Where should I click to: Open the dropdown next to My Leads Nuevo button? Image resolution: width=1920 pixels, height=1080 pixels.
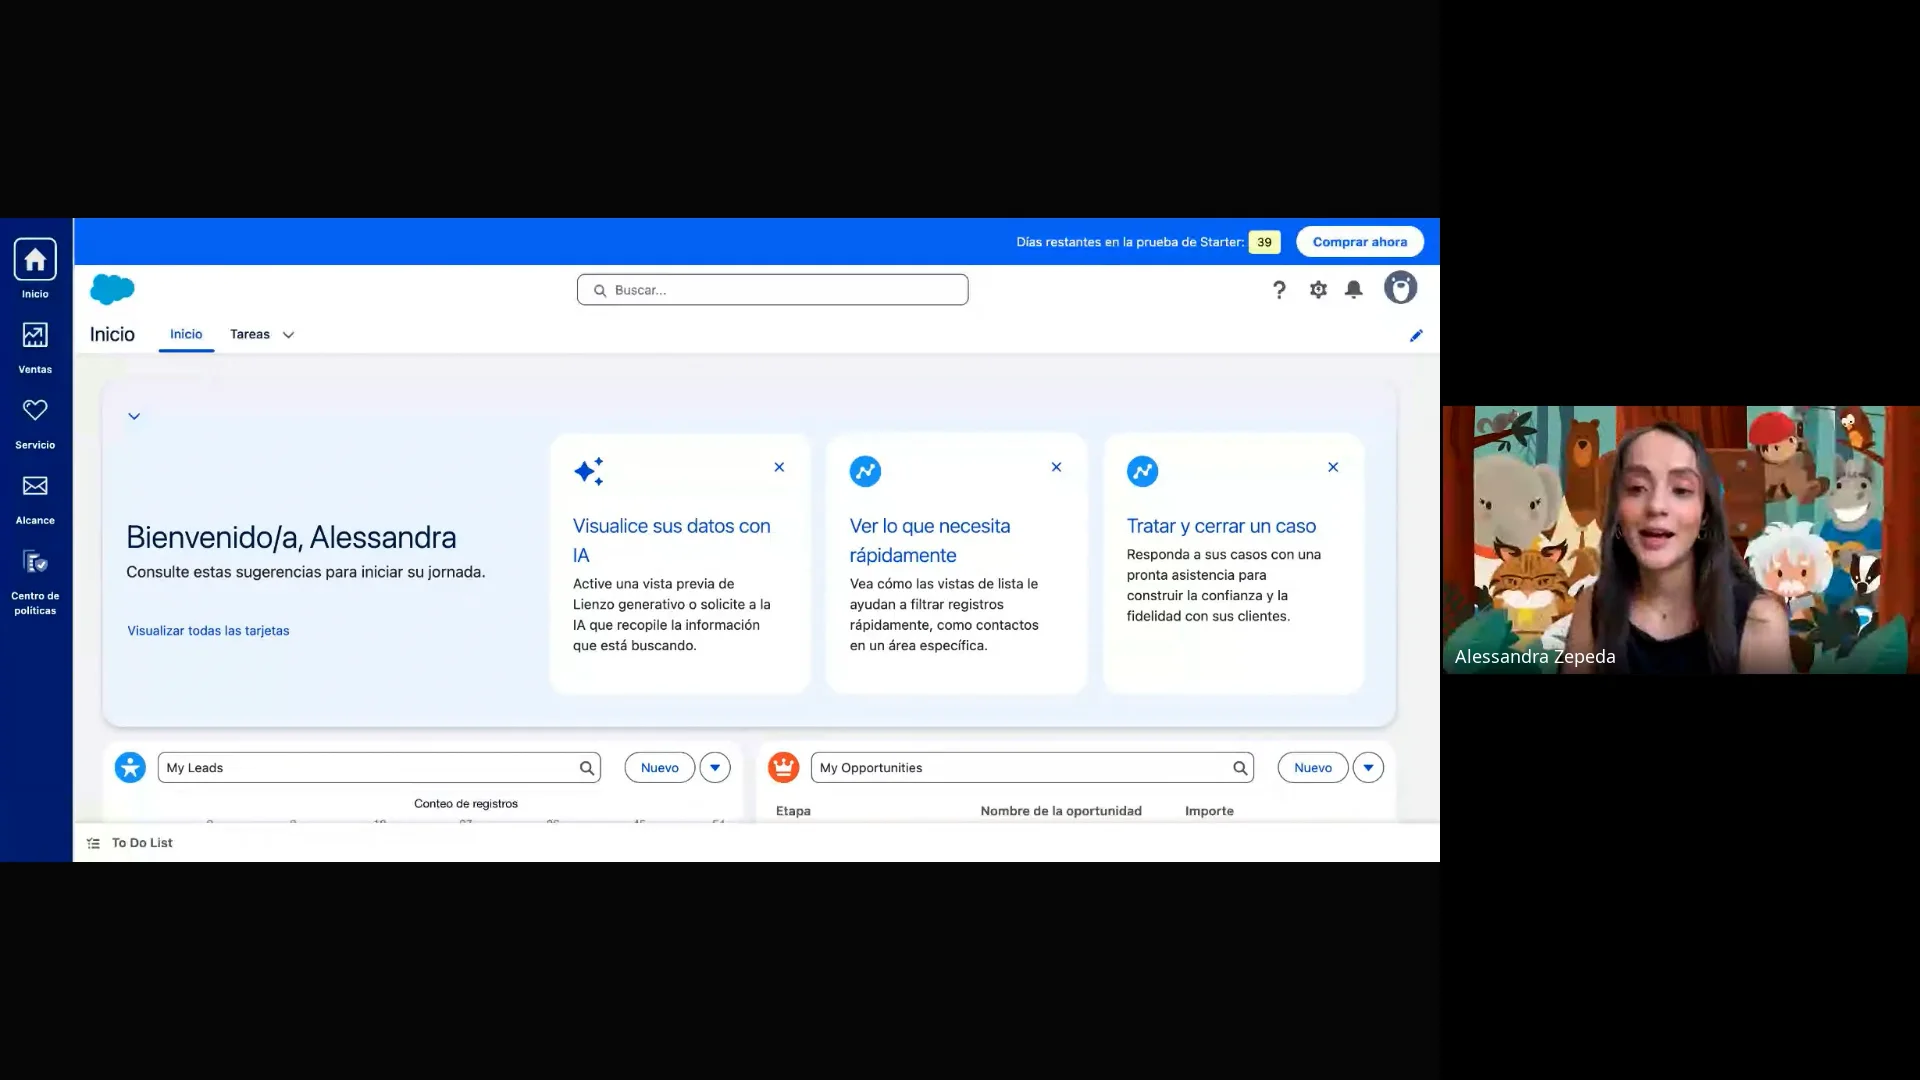(x=715, y=767)
